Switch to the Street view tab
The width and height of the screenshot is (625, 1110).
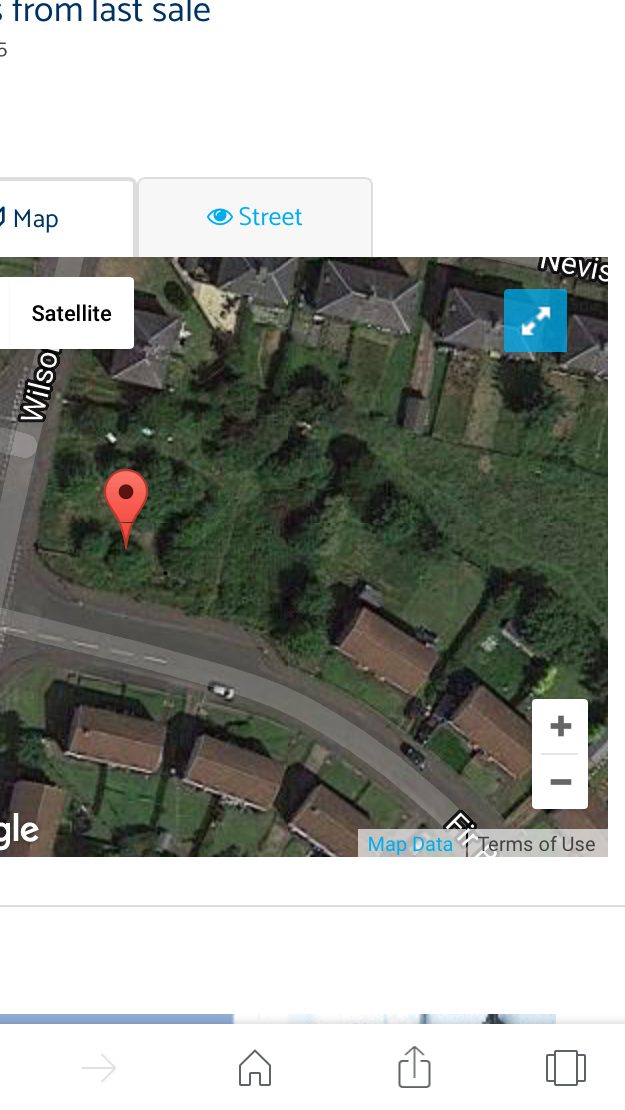click(x=255, y=217)
